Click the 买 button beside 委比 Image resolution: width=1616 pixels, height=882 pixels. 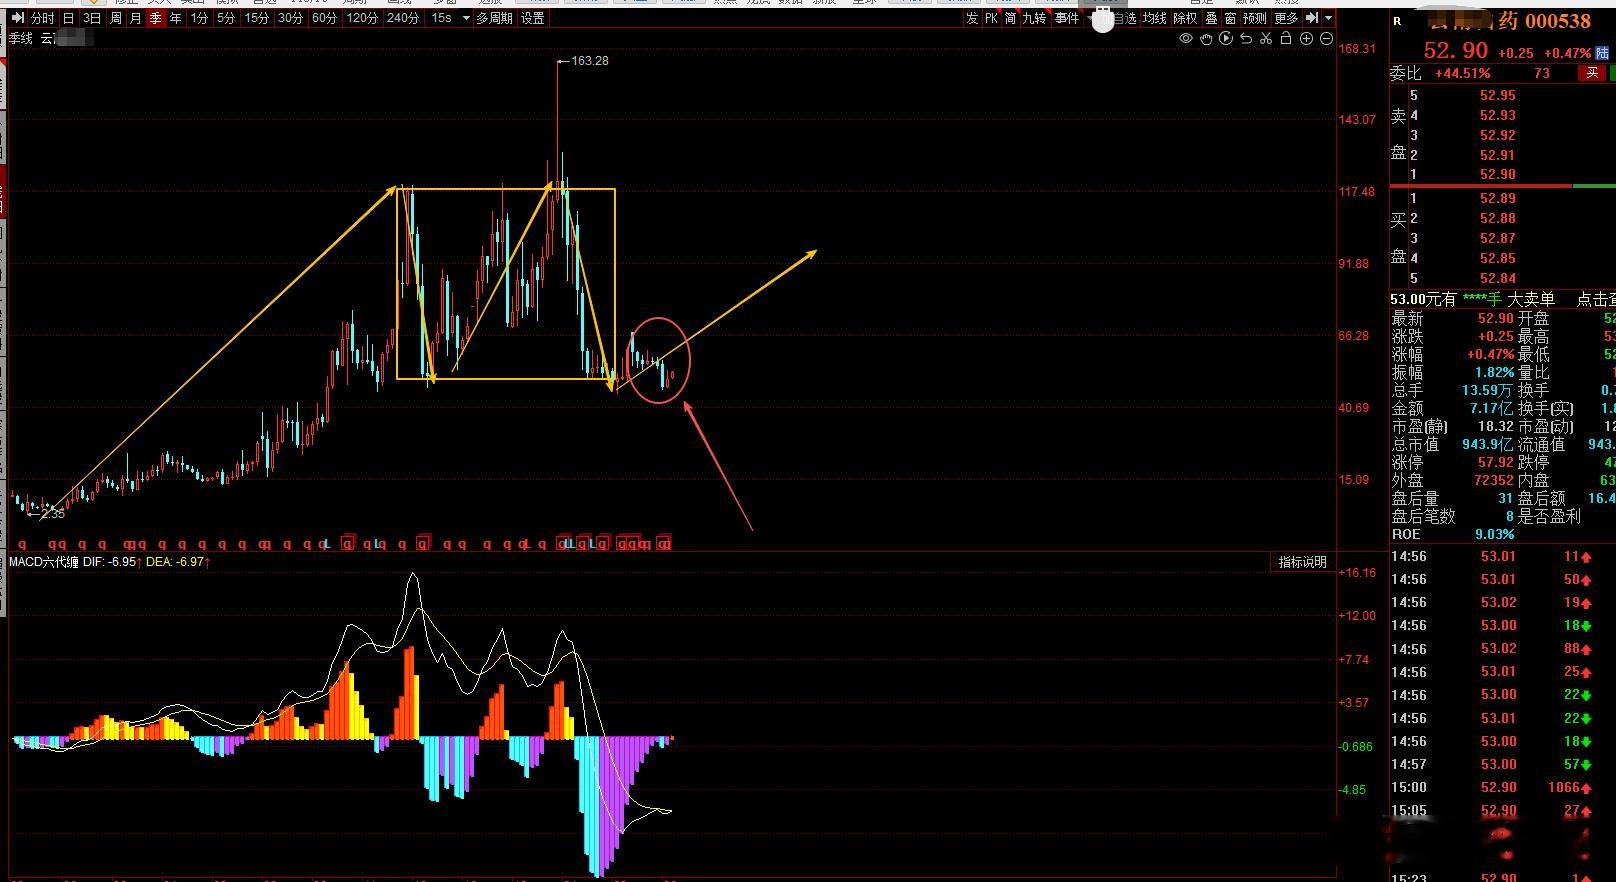[x=1592, y=73]
